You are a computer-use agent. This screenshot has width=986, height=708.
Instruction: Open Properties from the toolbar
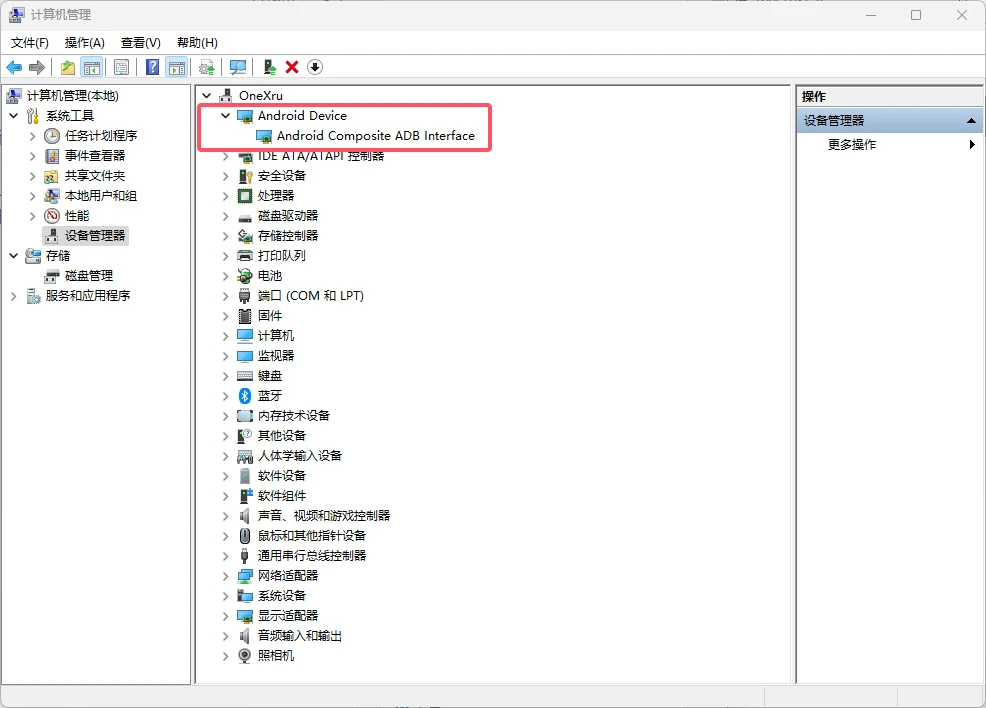121,67
